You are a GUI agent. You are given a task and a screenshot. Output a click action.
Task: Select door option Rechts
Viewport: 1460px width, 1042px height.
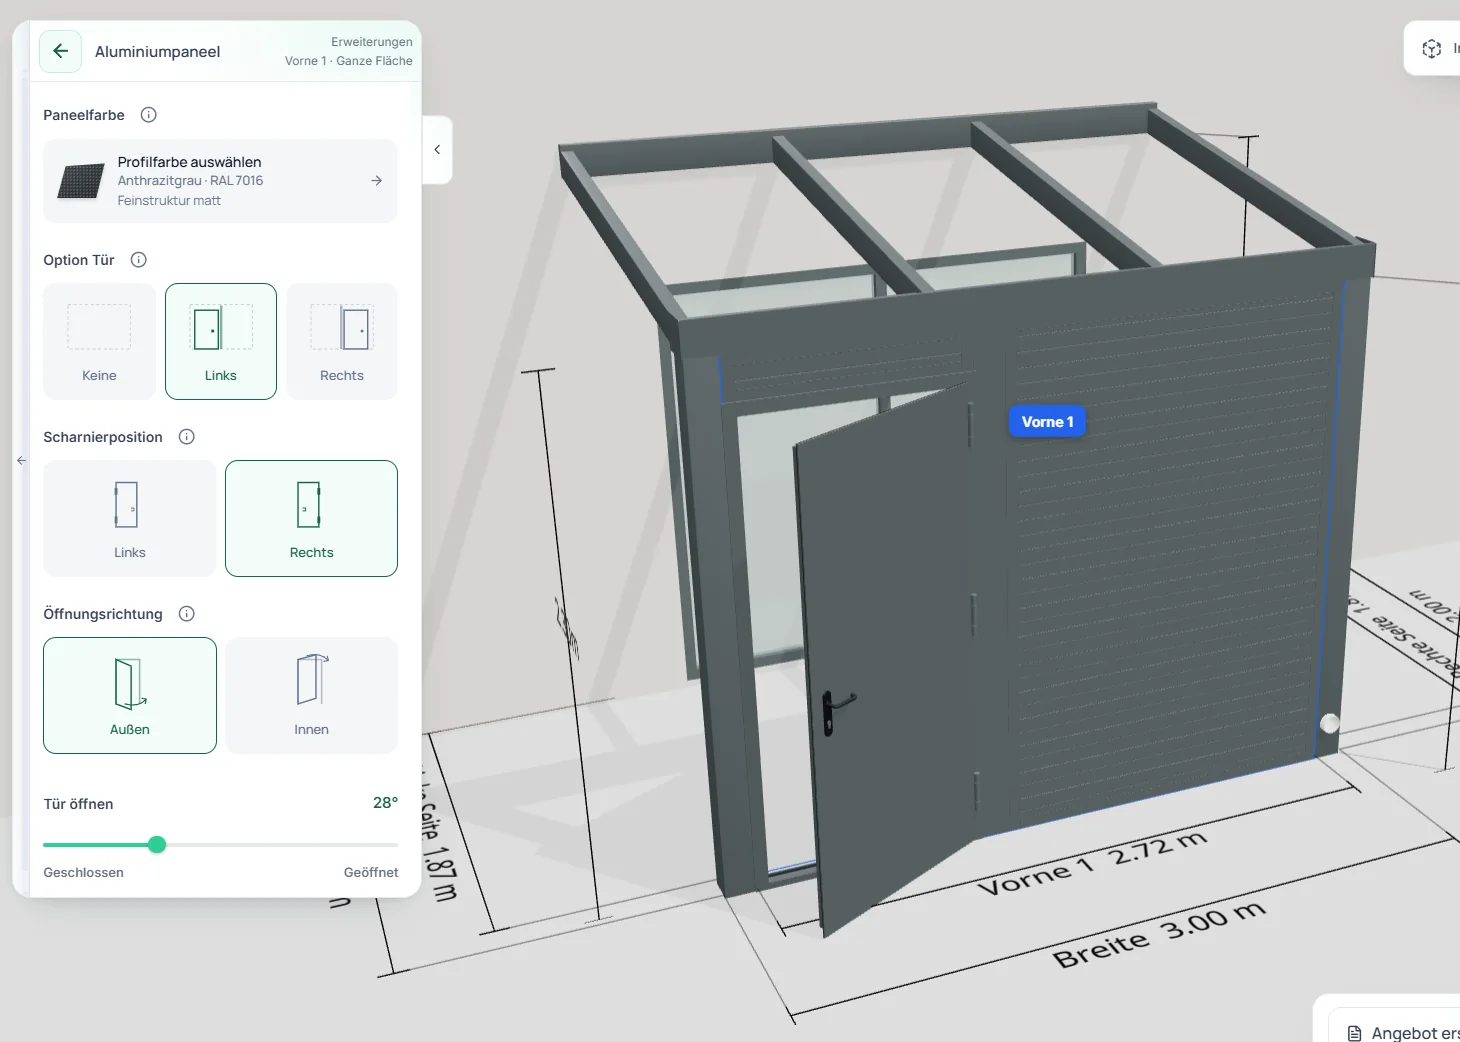[342, 341]
